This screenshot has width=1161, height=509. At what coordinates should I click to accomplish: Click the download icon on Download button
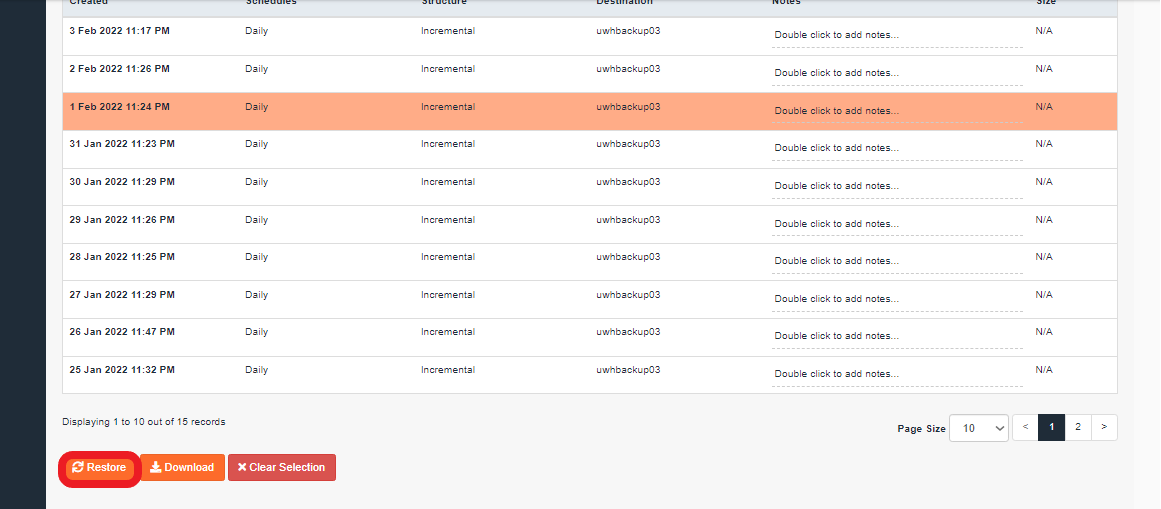tap(156, 467)
